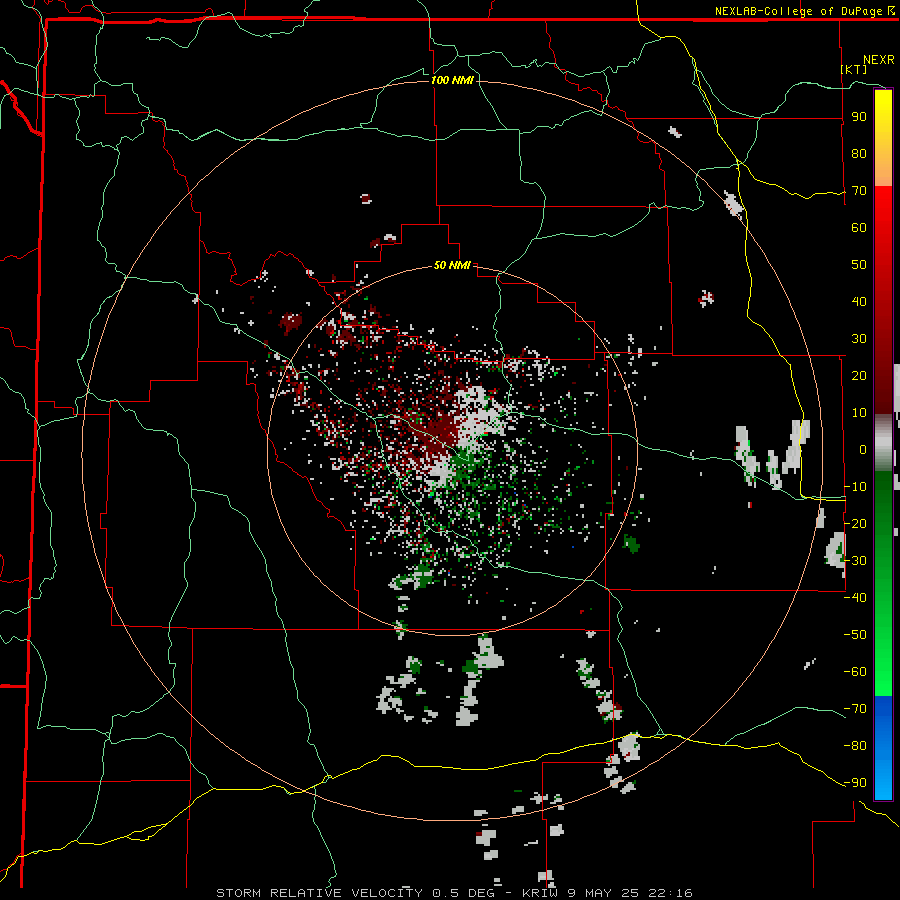Click the -80 value on the velocity scale

(x=855, y=746)
